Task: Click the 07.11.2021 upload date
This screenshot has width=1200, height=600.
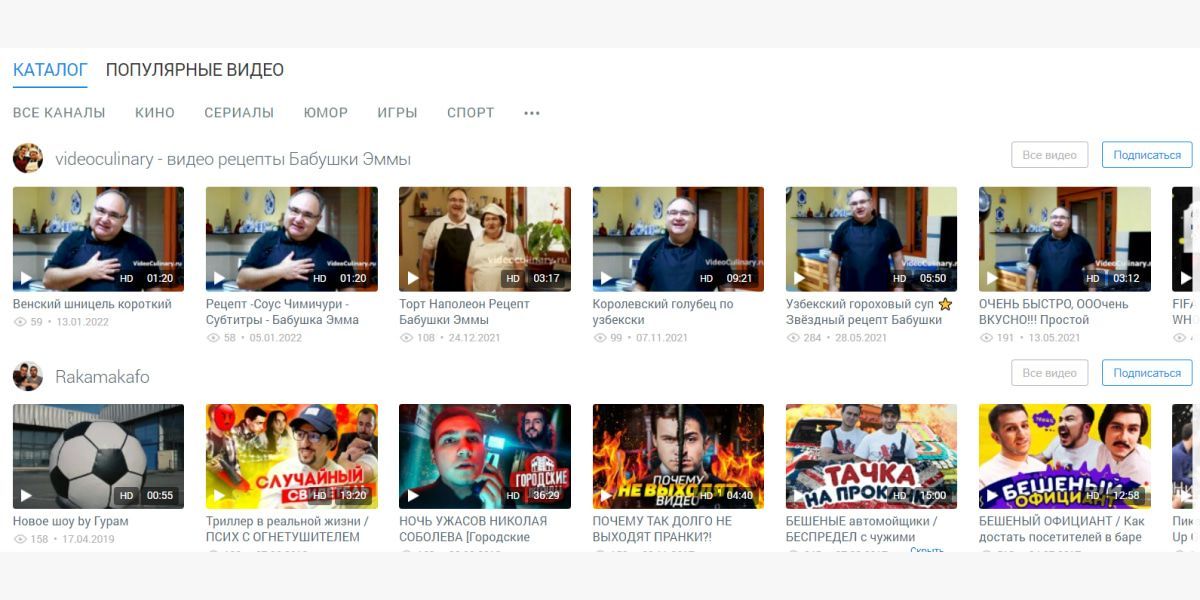Action: (662, 338)
